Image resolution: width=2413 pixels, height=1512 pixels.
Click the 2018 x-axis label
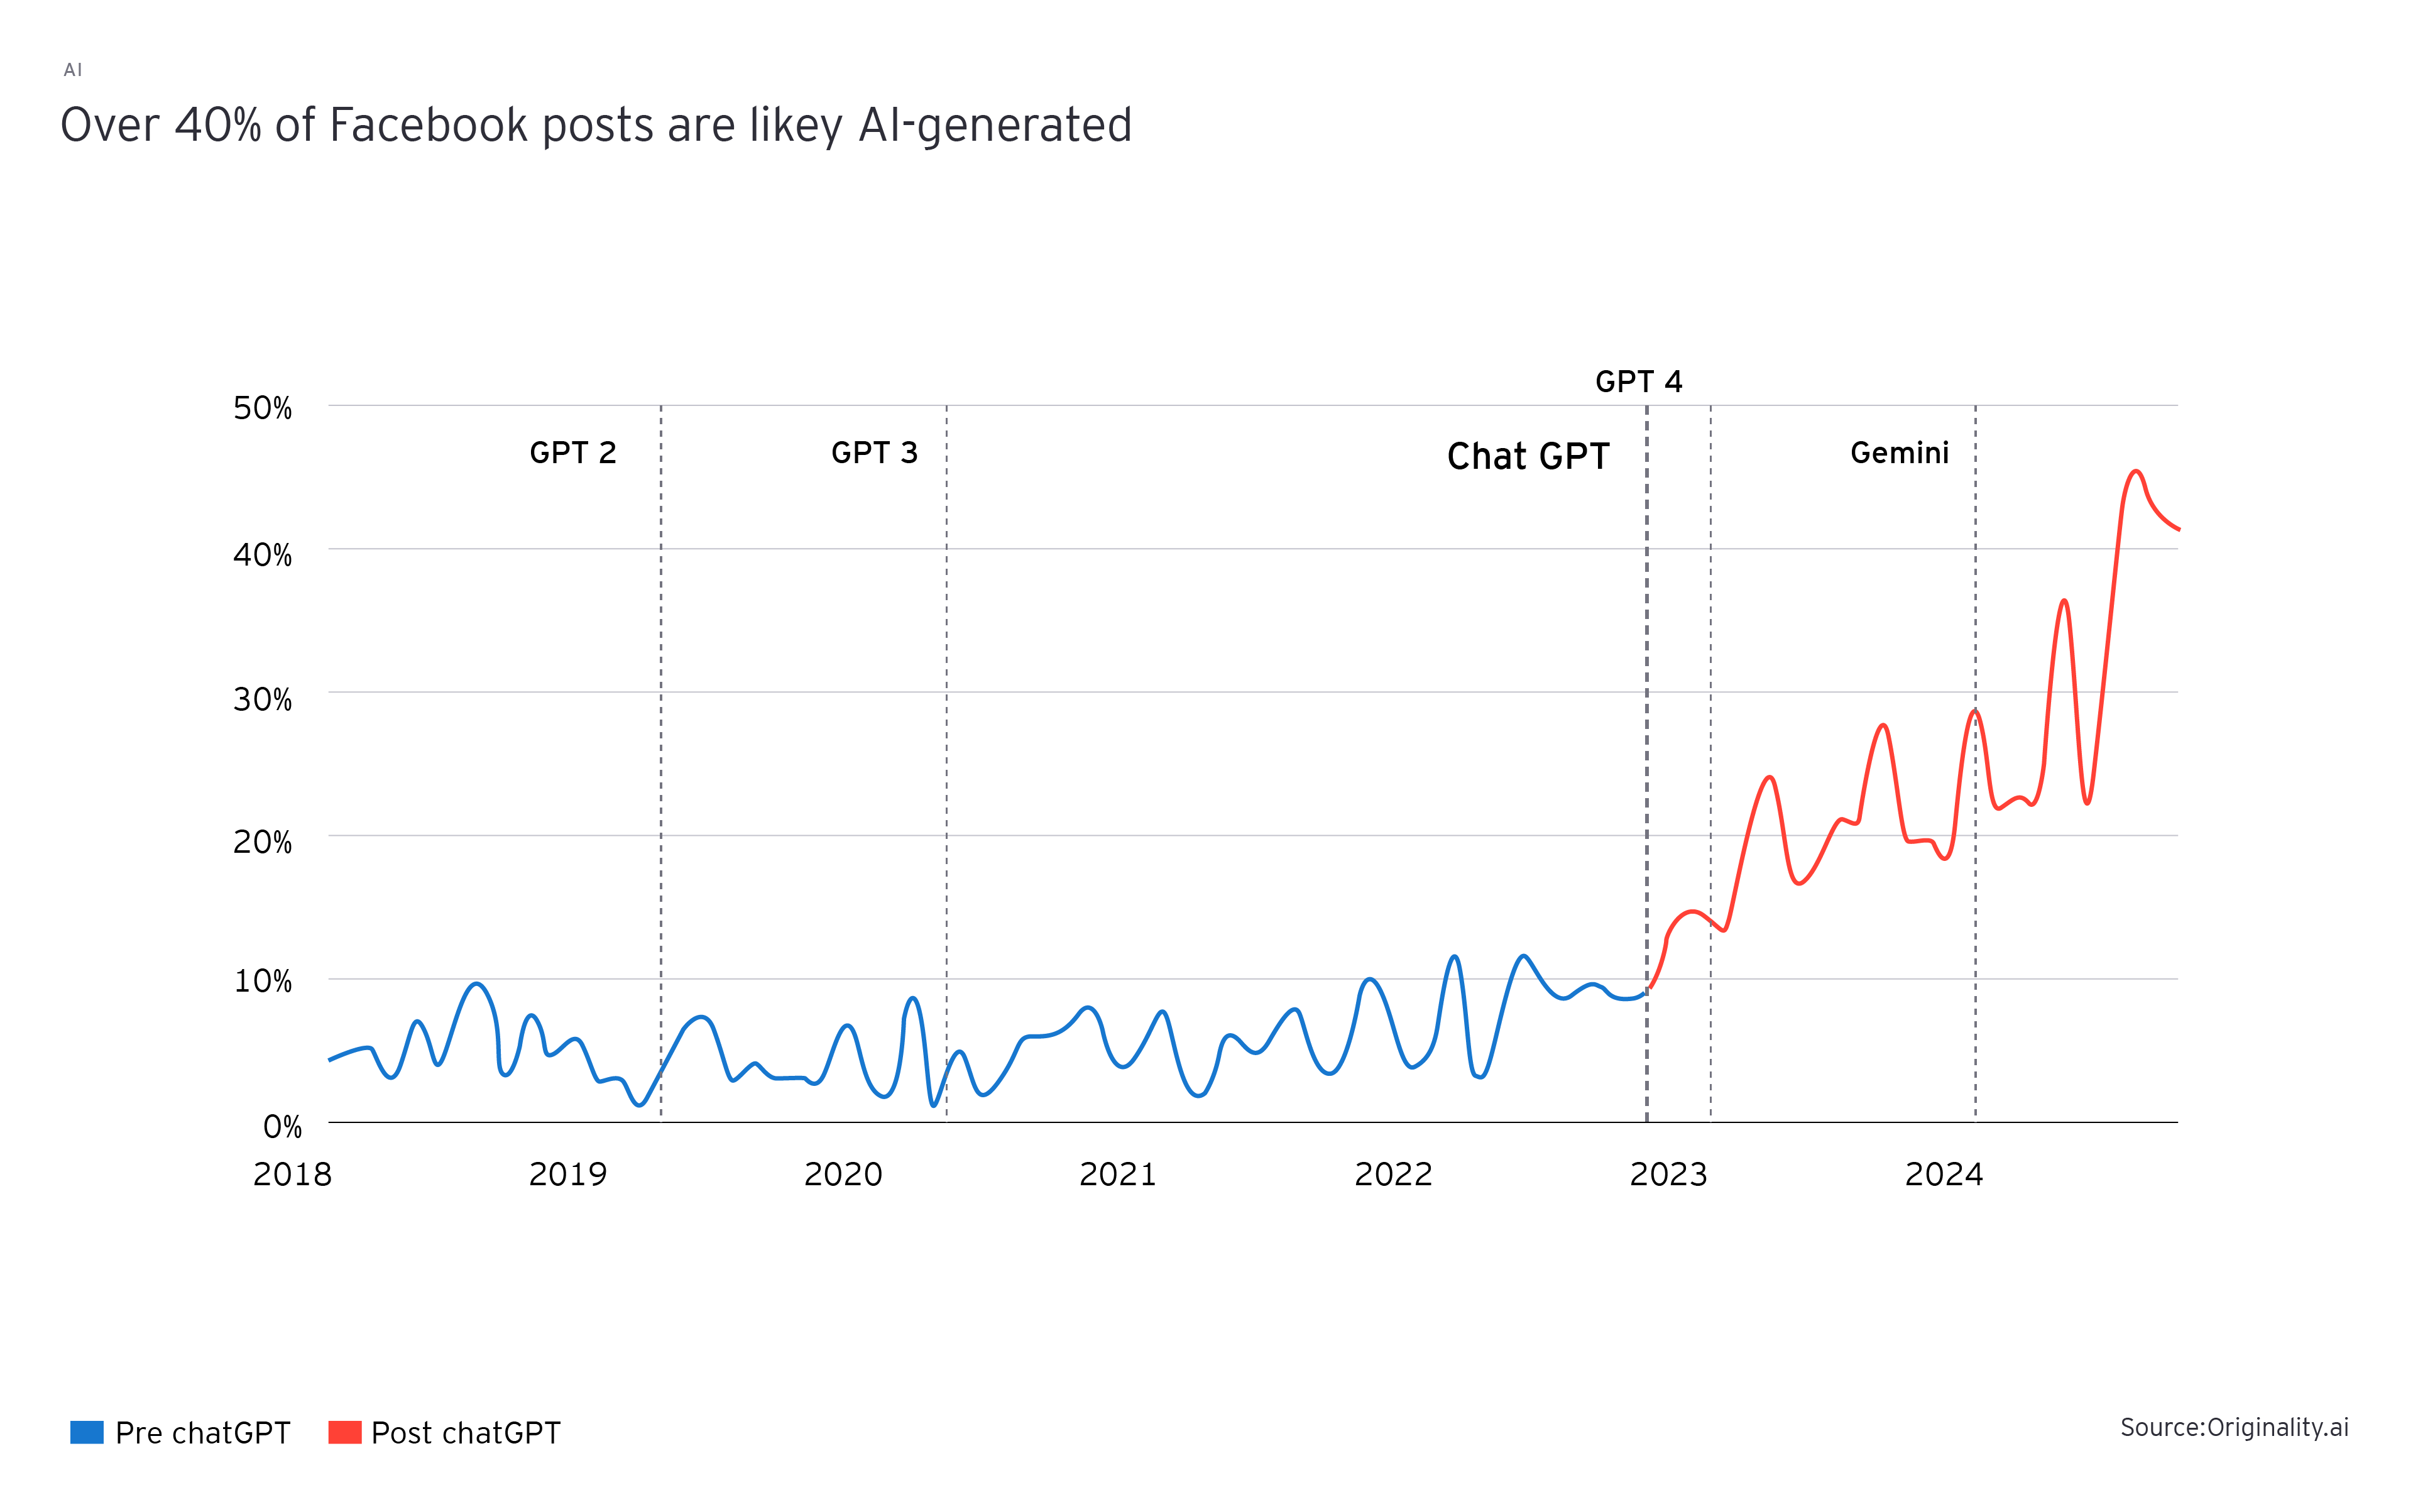[292, 1174]
